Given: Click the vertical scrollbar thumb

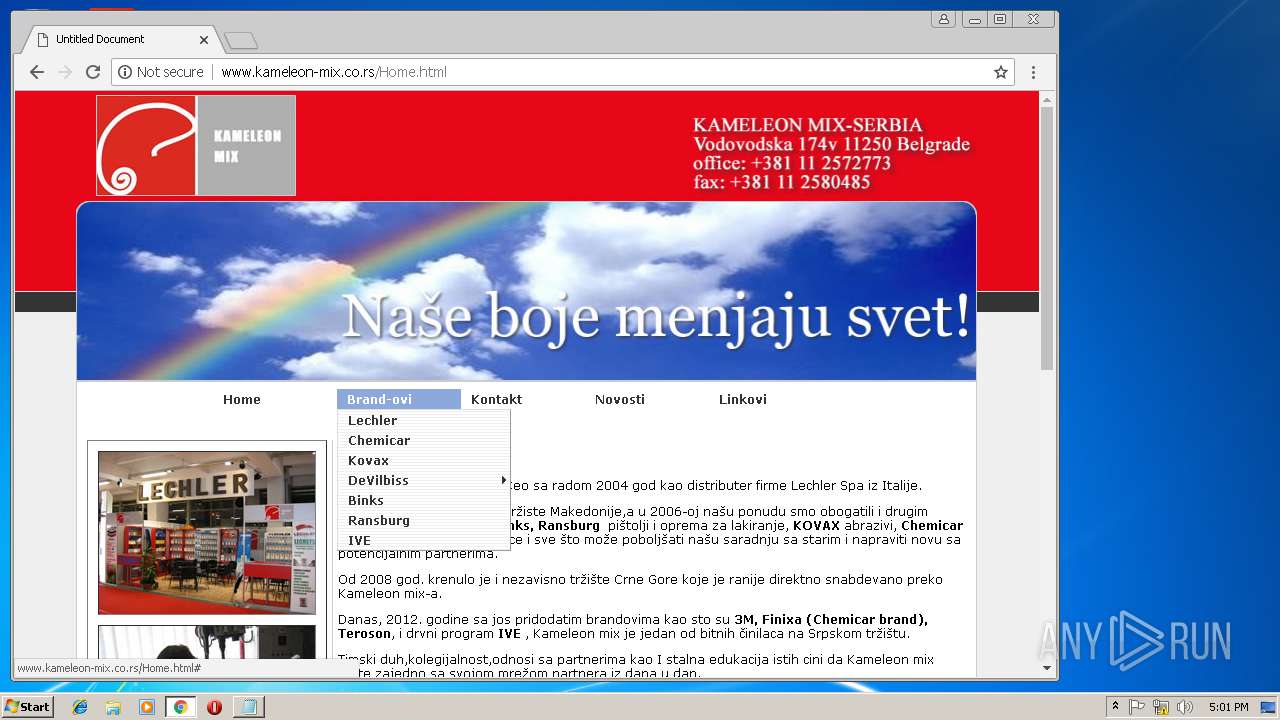Looking at the screenshot, I should point(1047,237).
